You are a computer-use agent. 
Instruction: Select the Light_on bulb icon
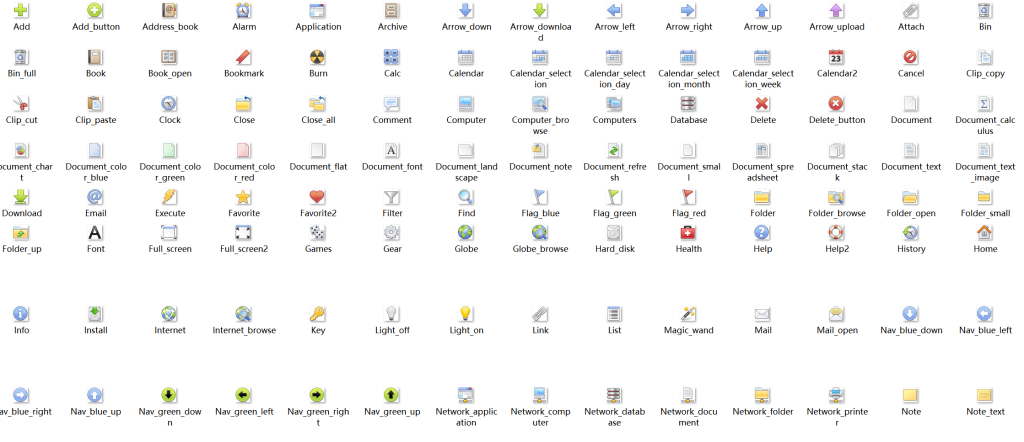(466, 313)
